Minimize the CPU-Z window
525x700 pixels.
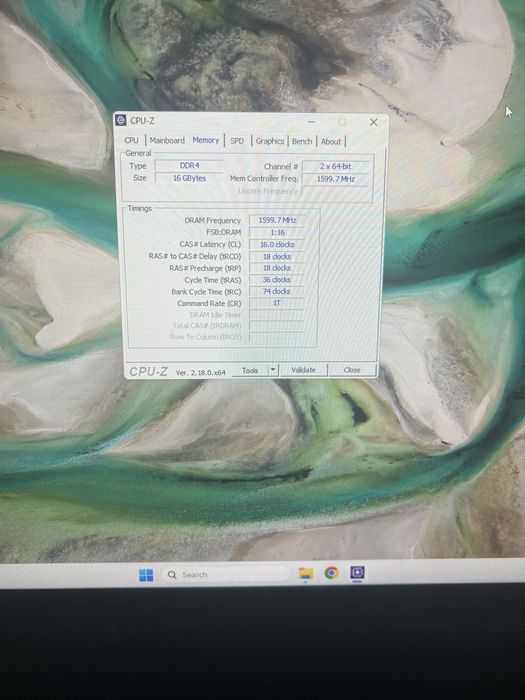[312, 121]
